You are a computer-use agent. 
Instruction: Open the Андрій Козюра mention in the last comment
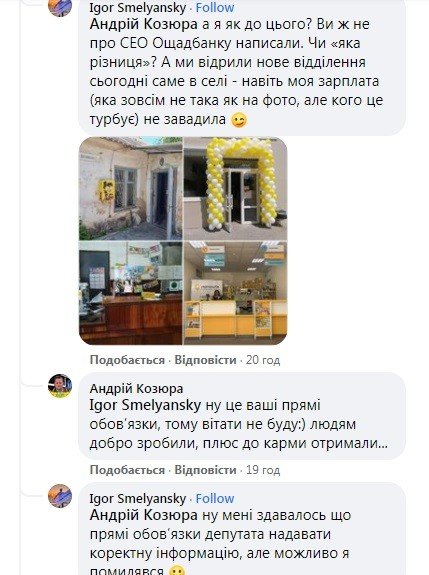tap(144, 515)
